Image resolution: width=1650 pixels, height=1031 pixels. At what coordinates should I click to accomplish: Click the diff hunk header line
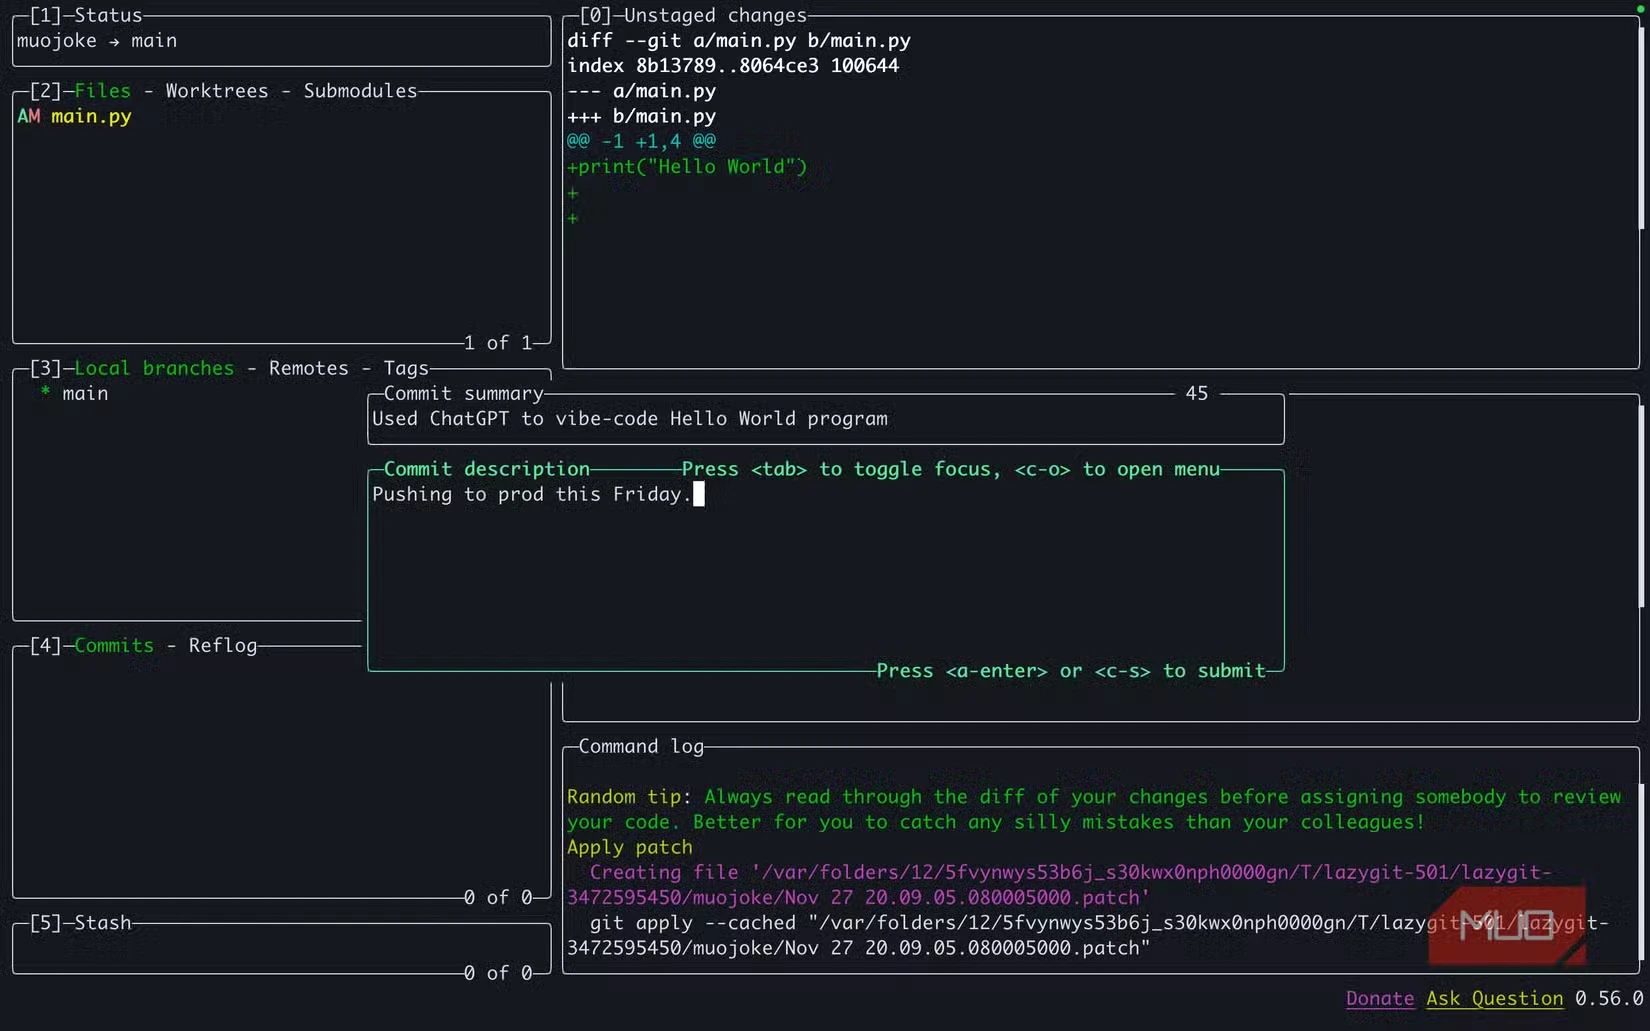[x=641, y=142]
